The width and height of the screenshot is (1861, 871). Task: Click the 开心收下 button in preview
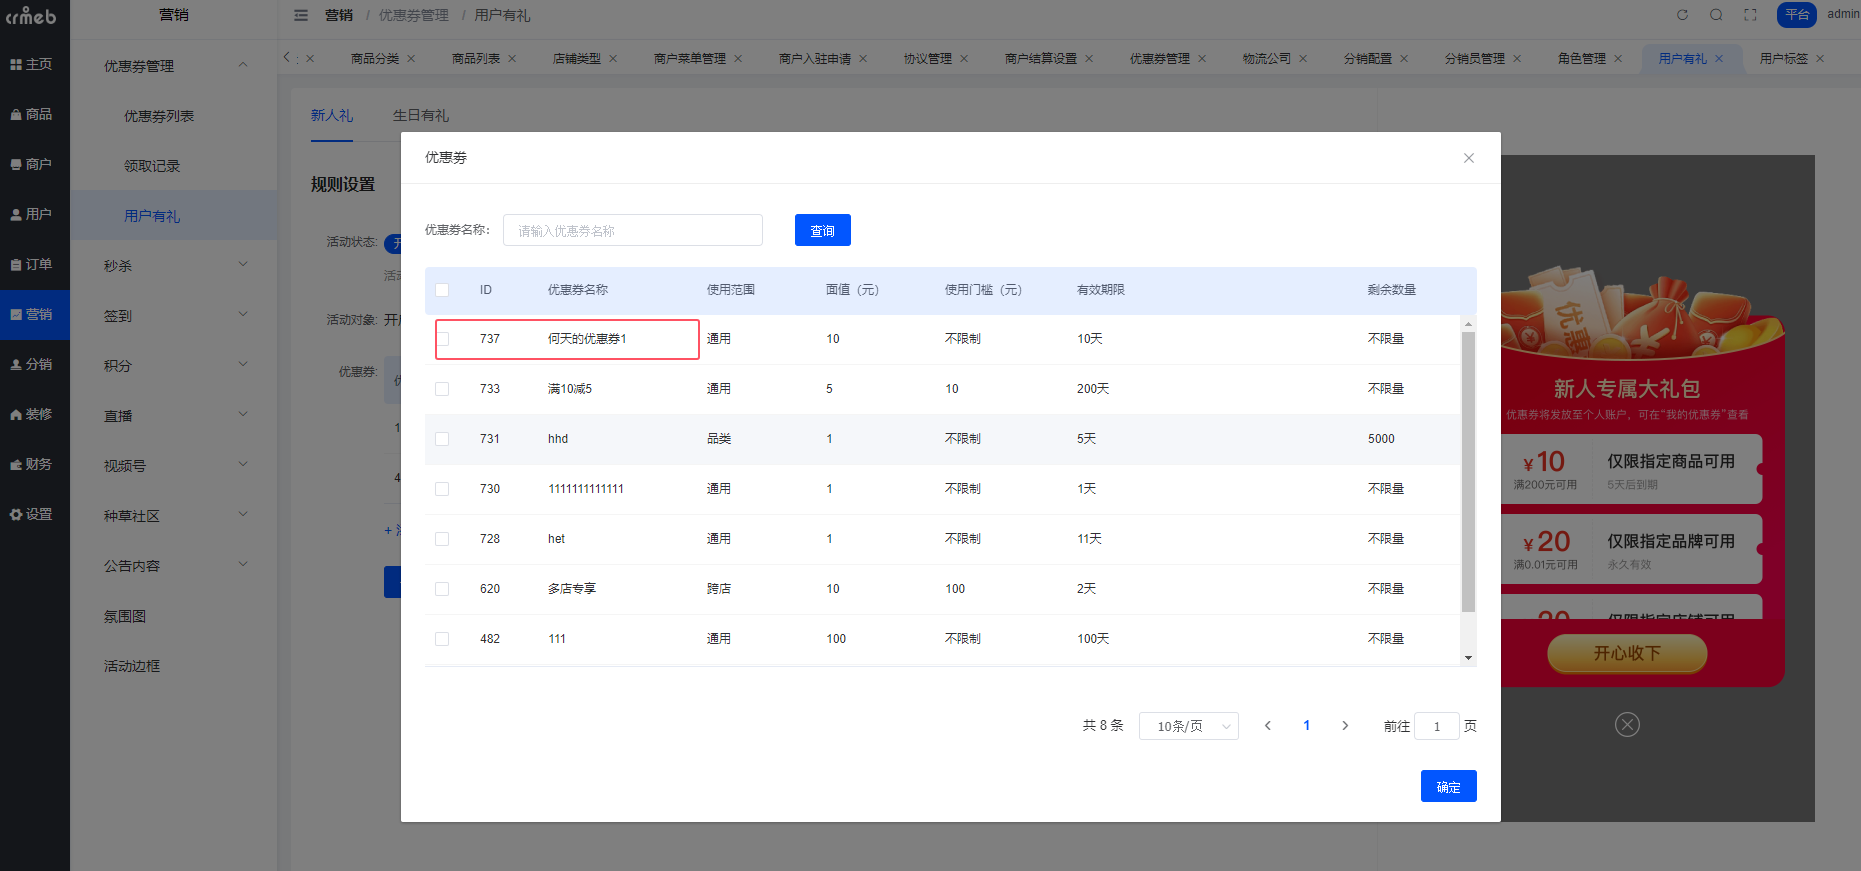1627,653
